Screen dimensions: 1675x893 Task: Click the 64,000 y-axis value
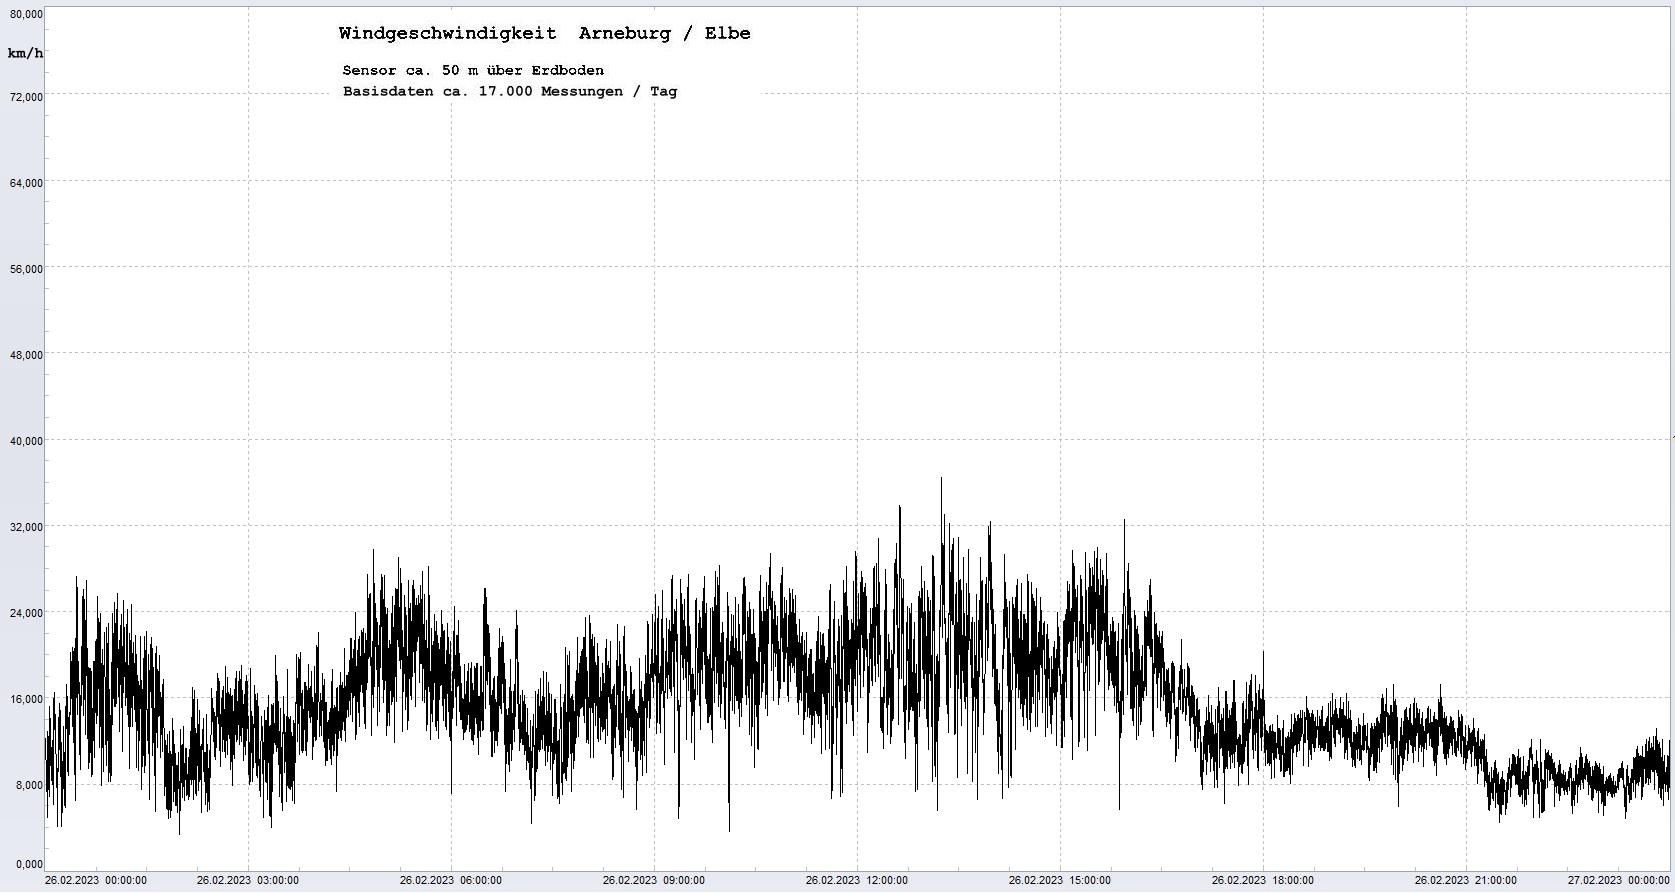tap(26, 182)
